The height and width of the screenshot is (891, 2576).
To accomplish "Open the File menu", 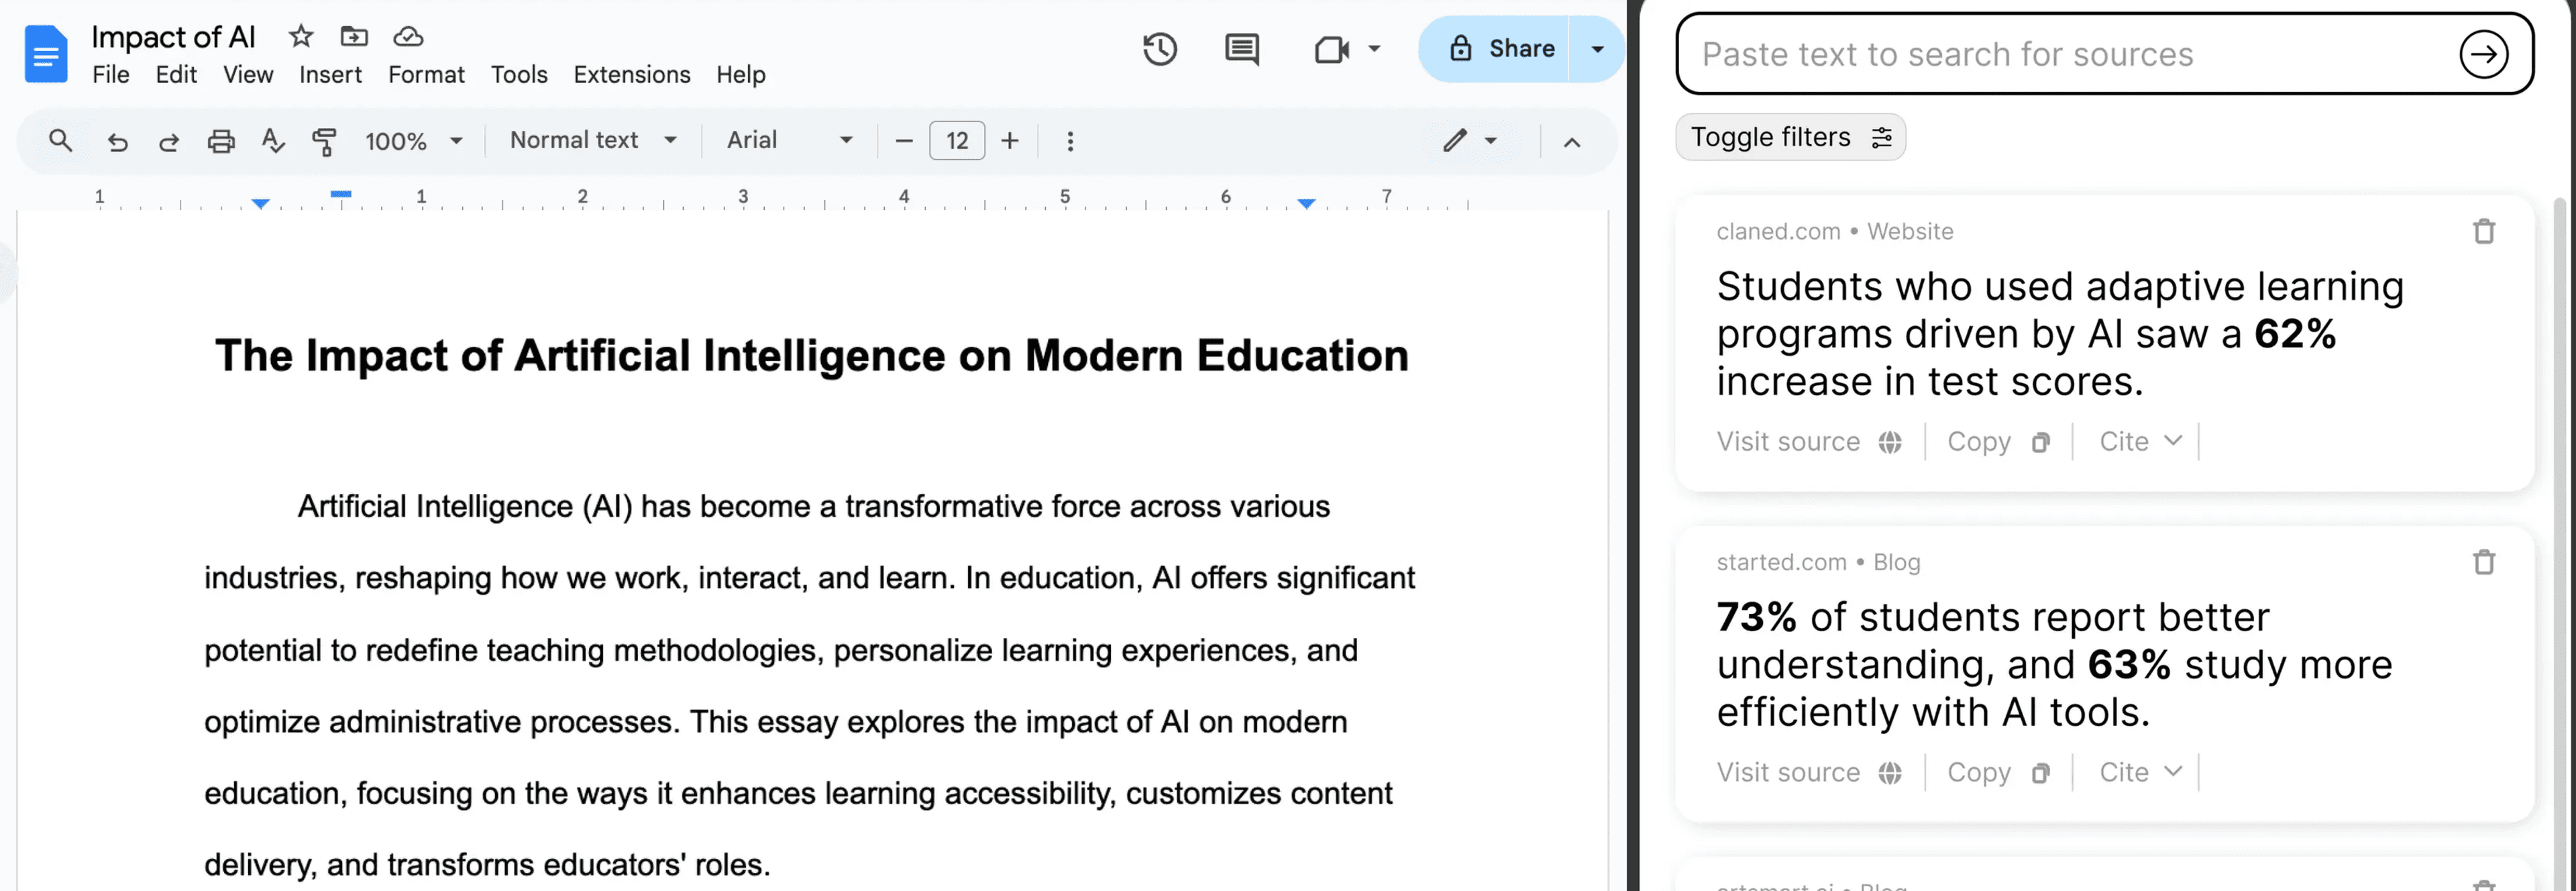I will 111,75.
